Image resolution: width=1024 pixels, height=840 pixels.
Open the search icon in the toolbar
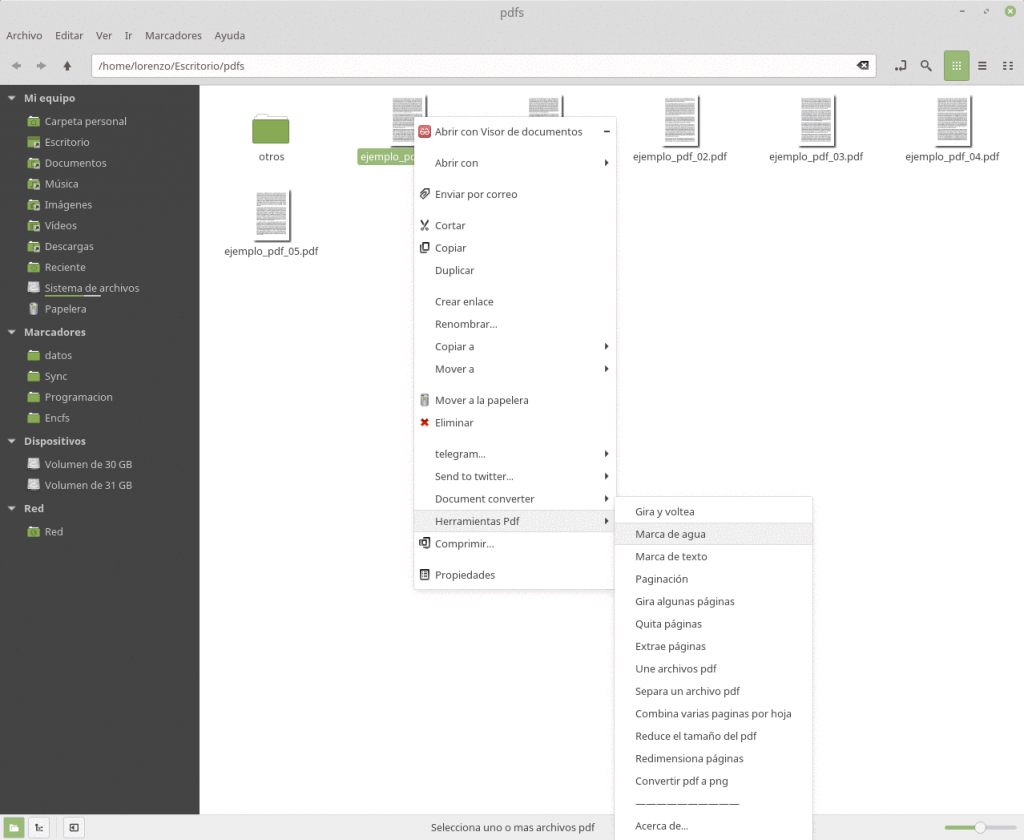pos(925,65)
